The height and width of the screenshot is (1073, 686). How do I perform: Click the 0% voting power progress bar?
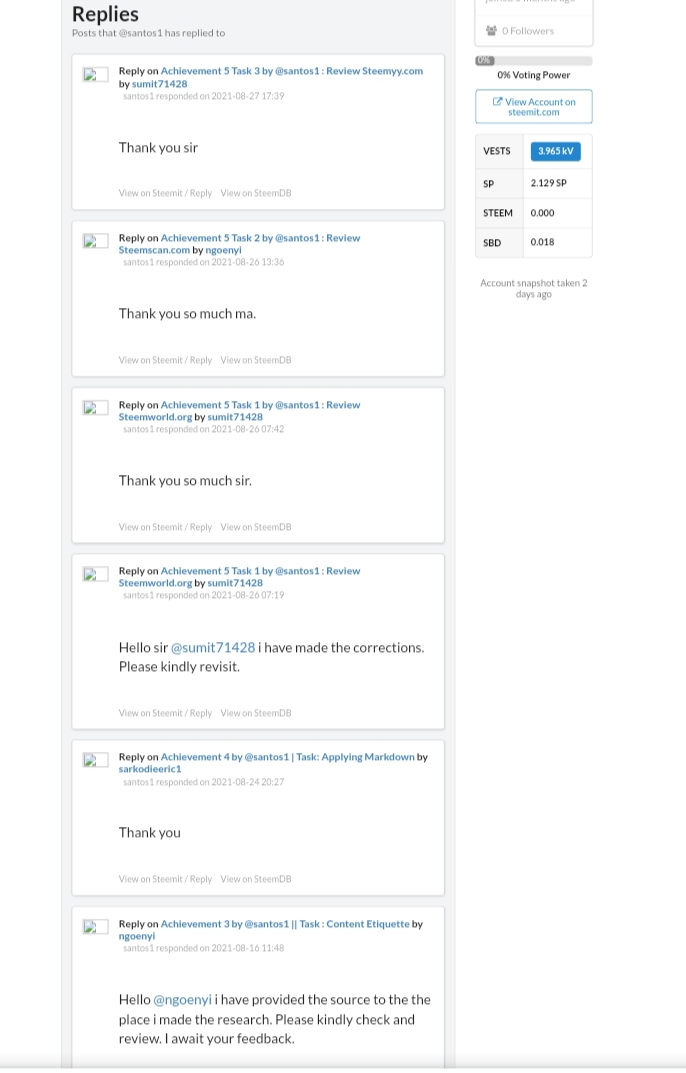click(x=534, y=60)
